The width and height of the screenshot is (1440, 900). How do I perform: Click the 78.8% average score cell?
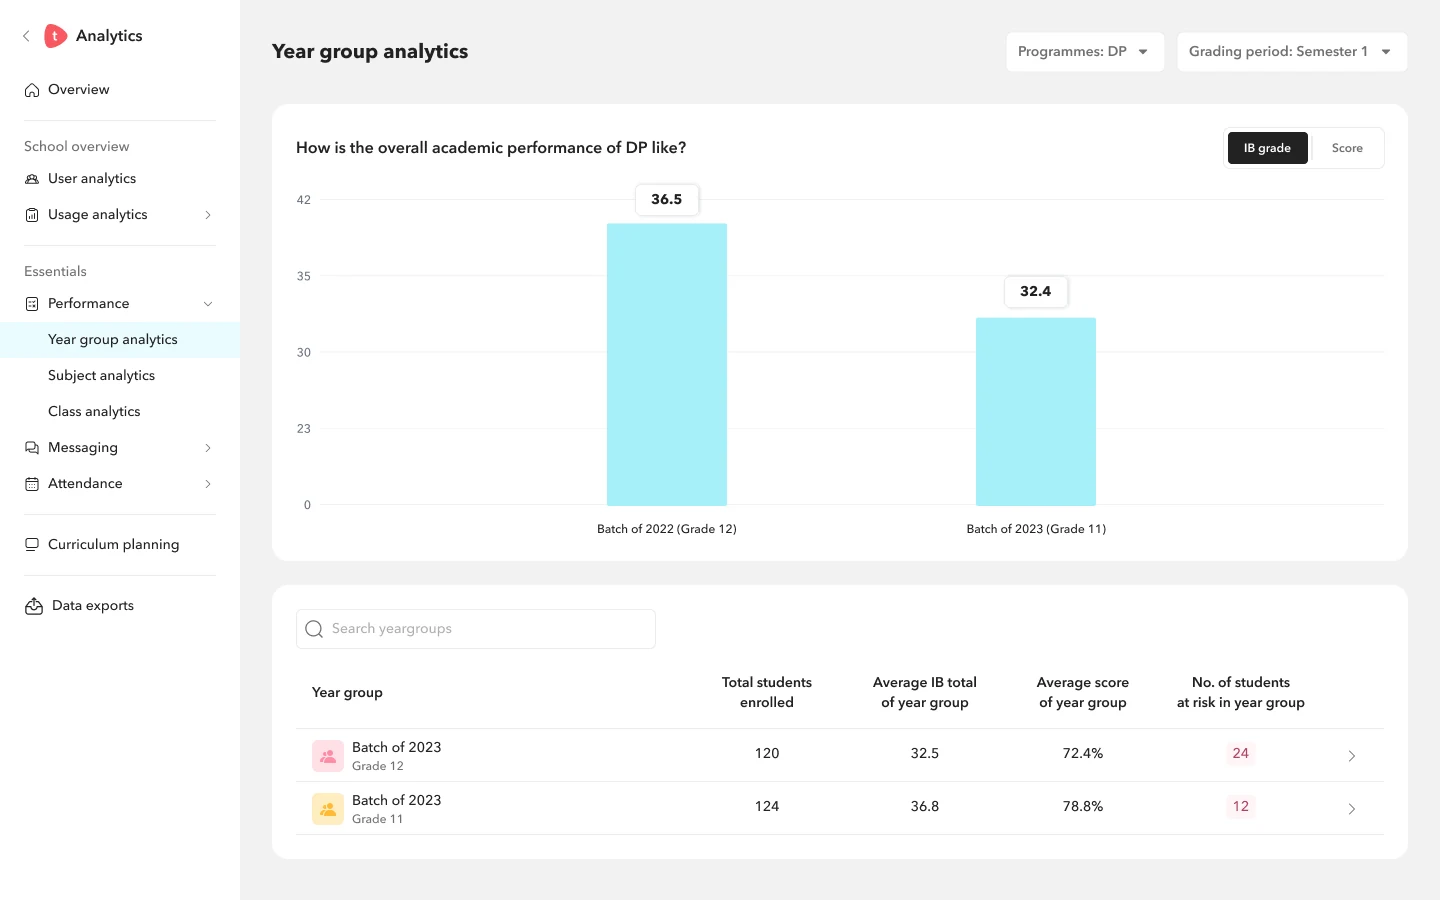pos(1083,806)
